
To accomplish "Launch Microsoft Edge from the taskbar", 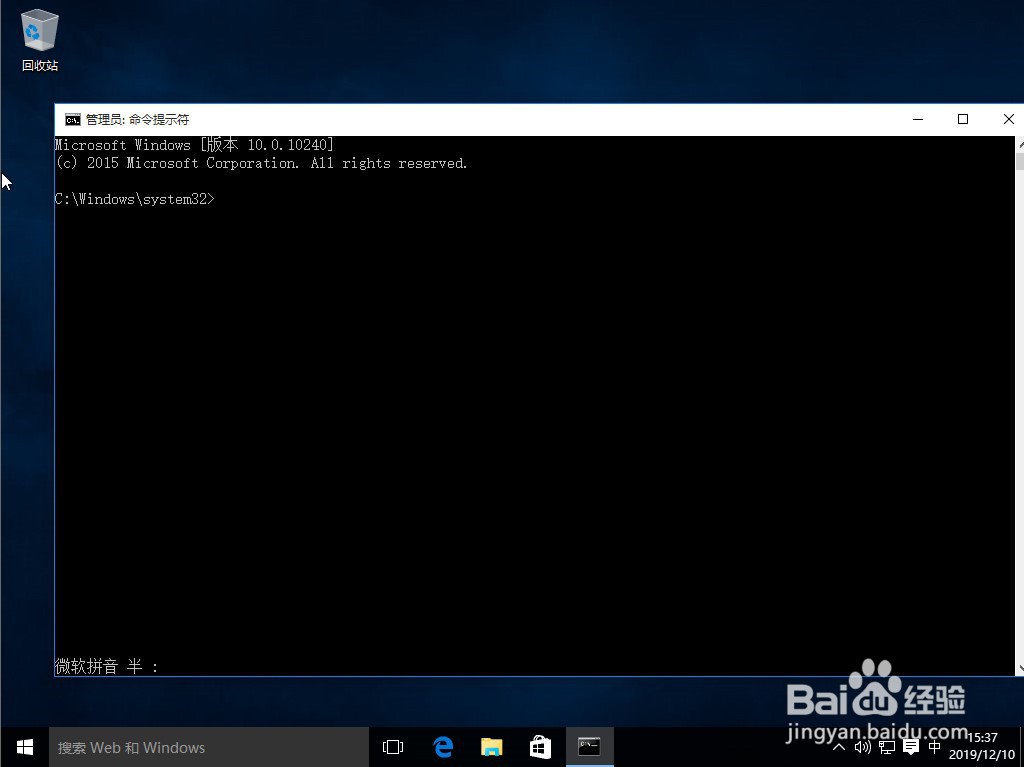I will coord(443,747).
